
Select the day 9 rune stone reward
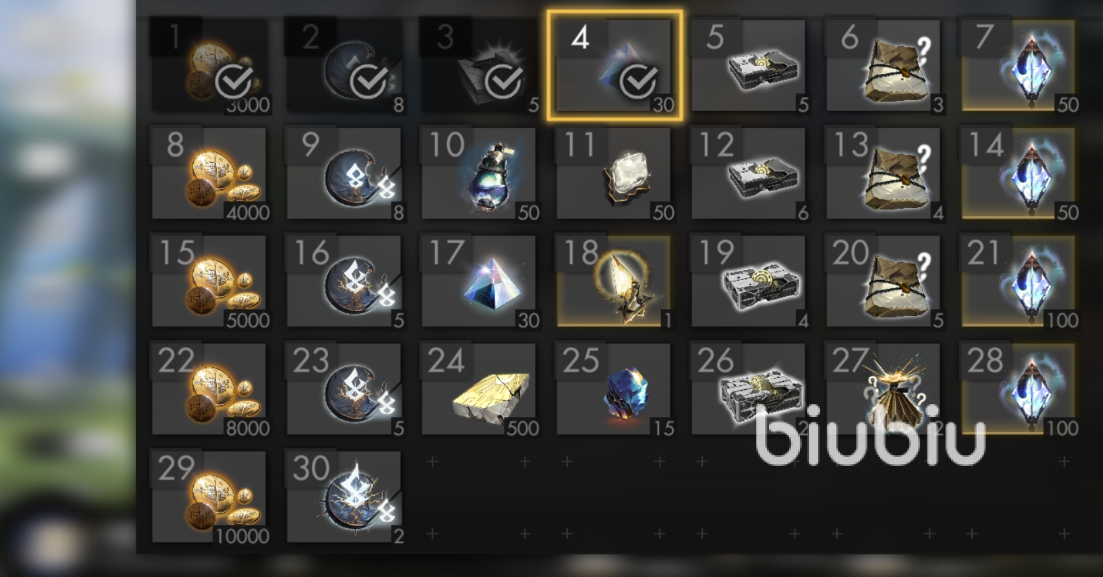point(345,173)
